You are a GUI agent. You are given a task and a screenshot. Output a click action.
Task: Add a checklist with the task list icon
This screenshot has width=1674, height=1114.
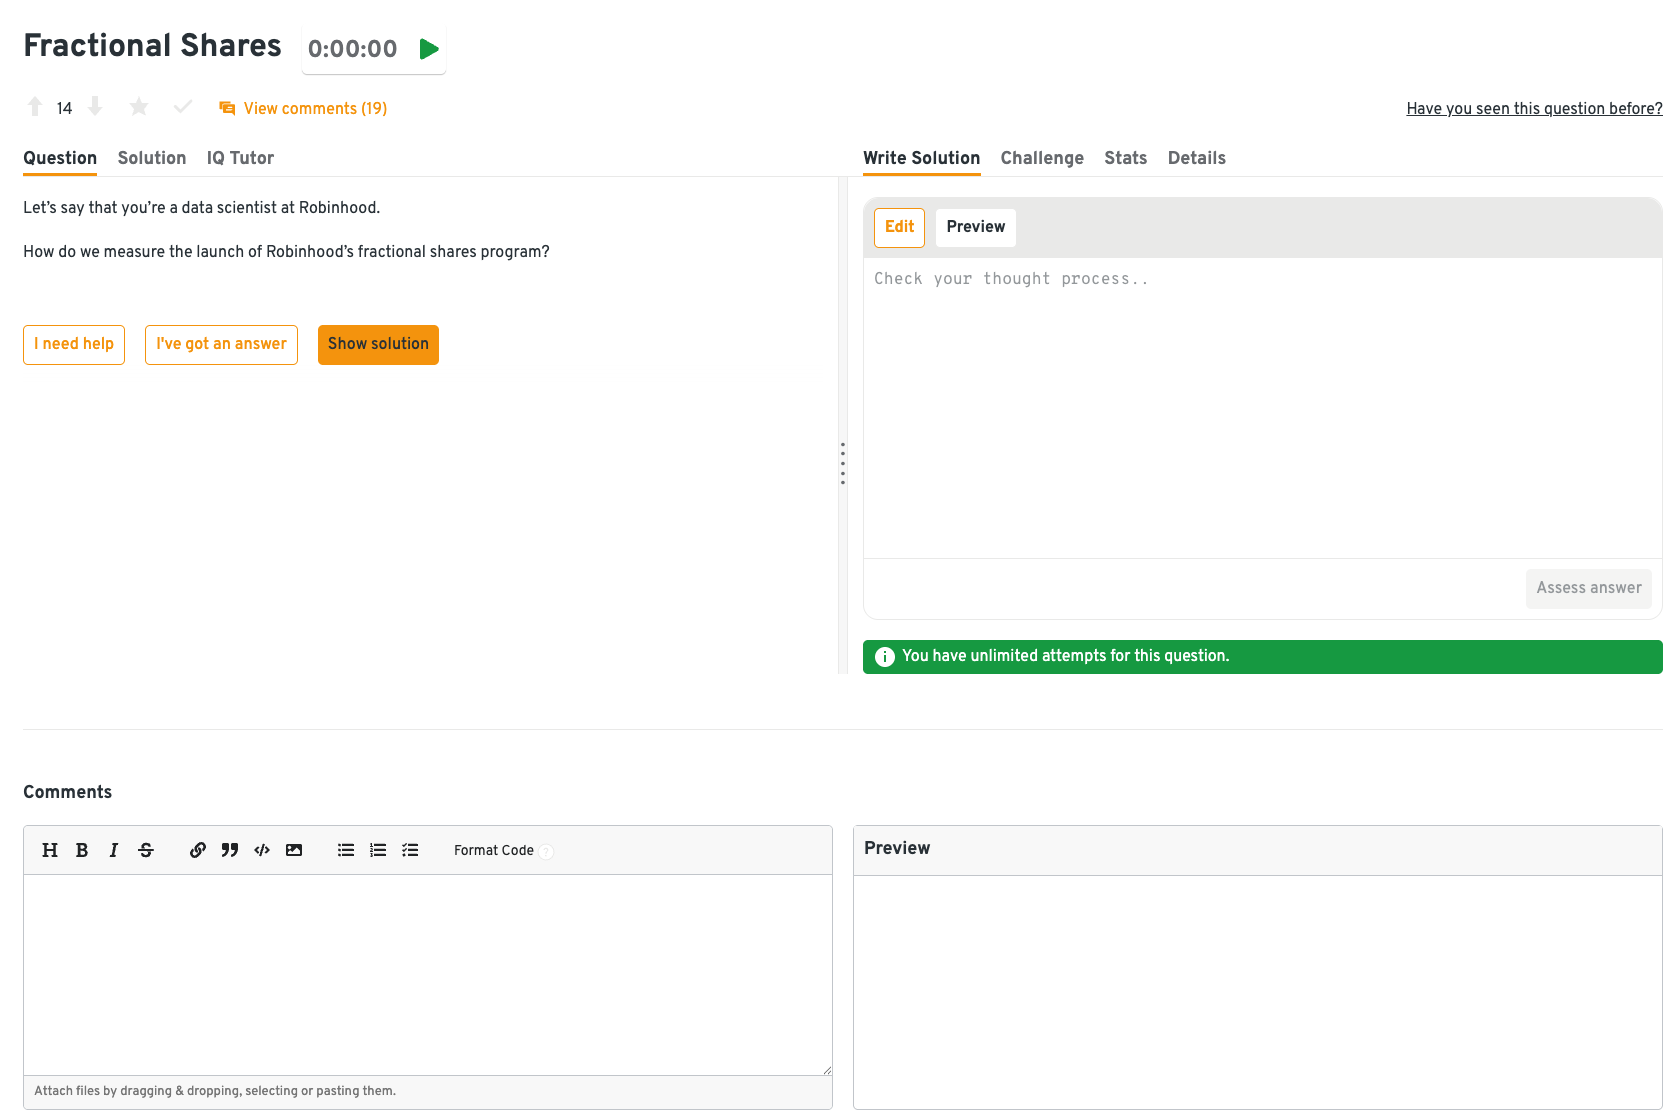coord(410,850)
